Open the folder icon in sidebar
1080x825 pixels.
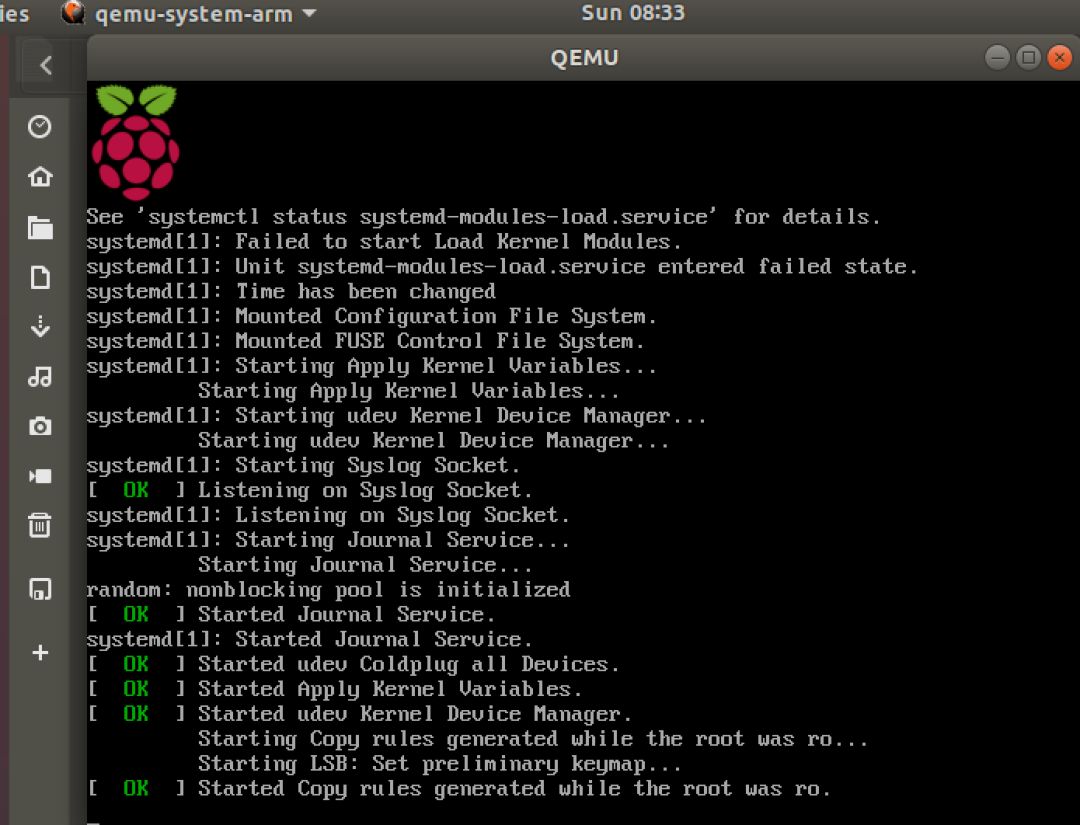(40, 227)
